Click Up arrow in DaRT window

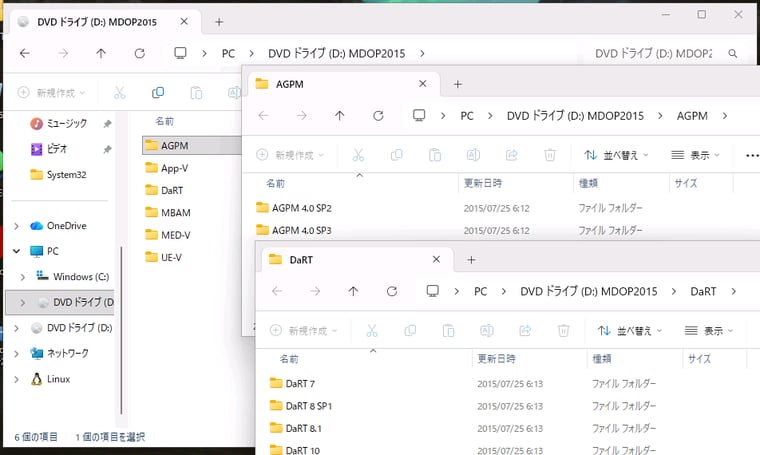click(x=353, y=291)
